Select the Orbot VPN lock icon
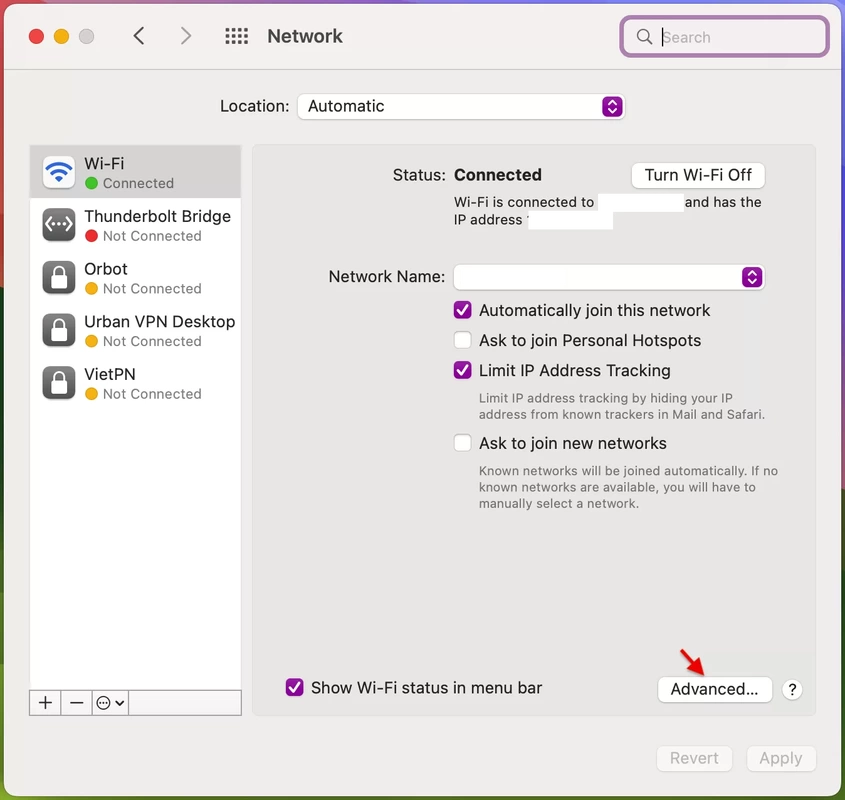 (59, 277)
